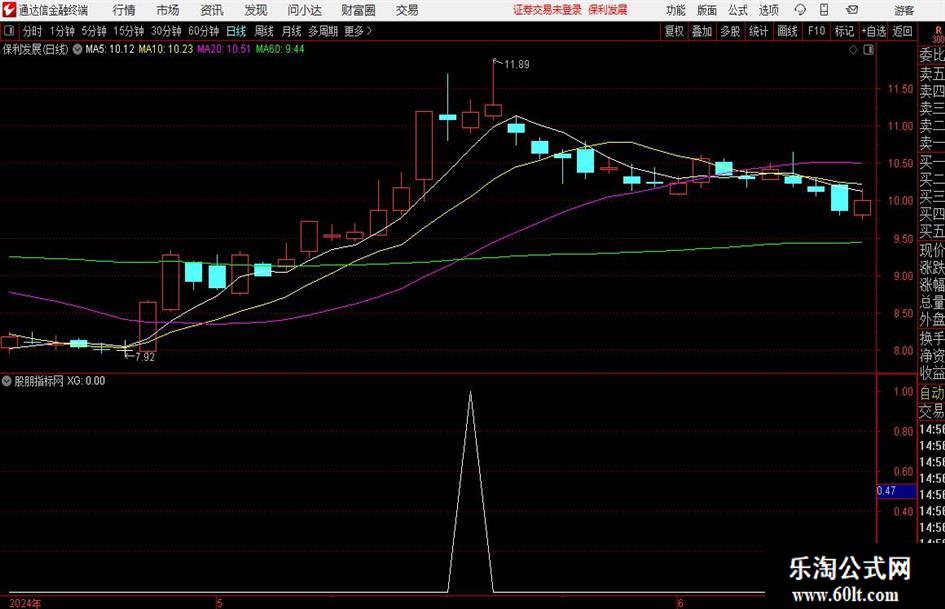
Task: Toggle the side panel icon at chart top-right
Action: pyautogui.click(x=868, y=50)
